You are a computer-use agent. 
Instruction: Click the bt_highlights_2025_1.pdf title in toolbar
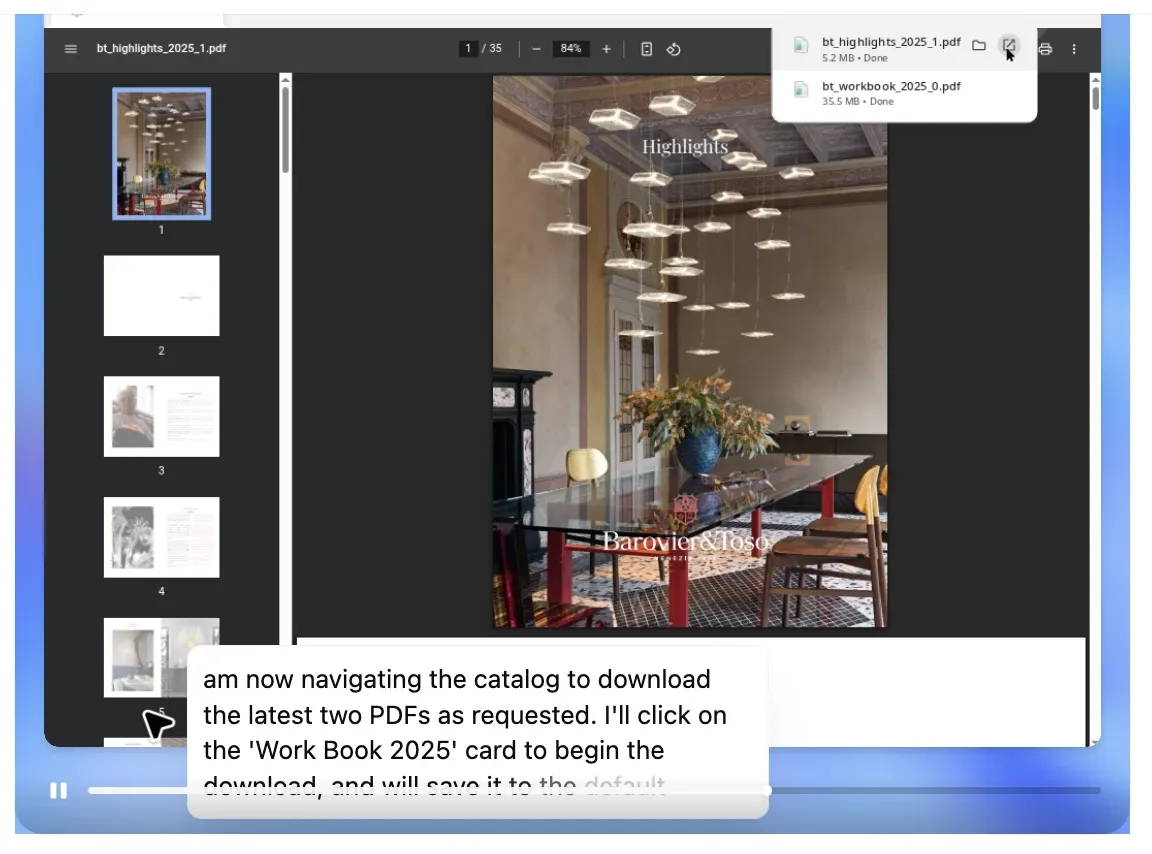162,49
